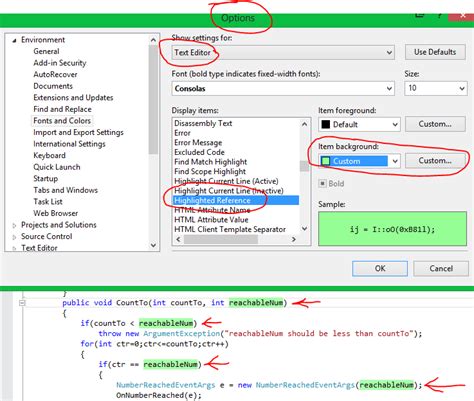Select International Settings page

click(x=69, y=144)
